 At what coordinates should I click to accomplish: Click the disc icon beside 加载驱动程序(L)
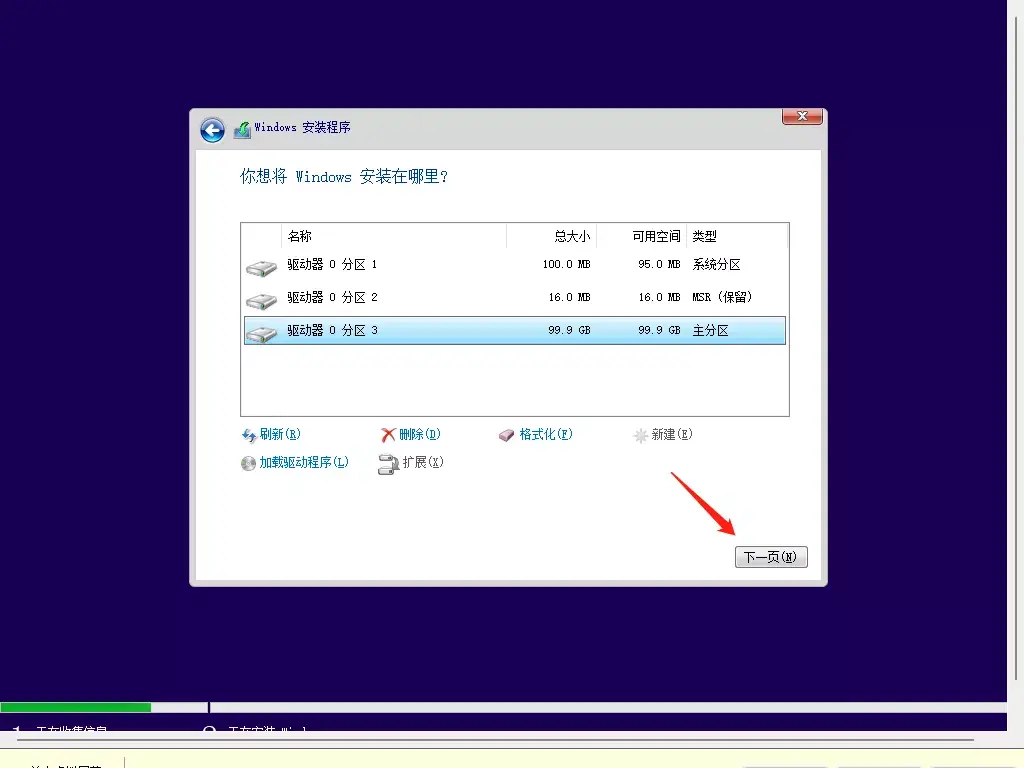tap(248, 463)
